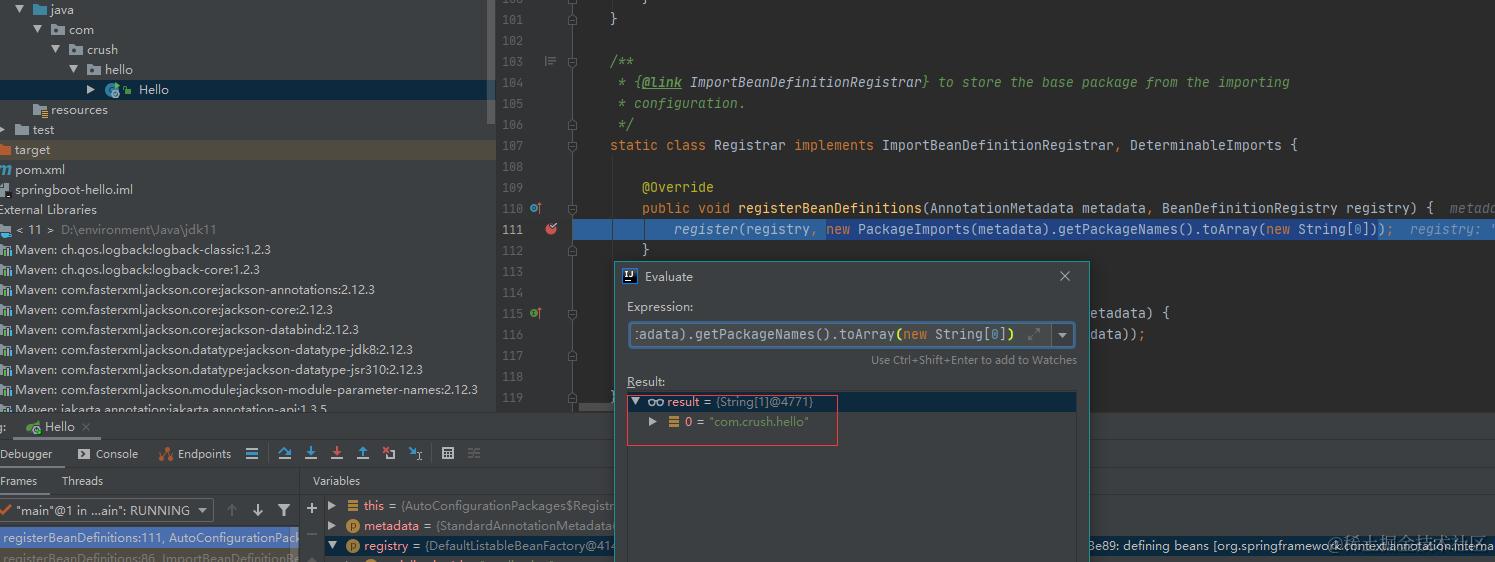The width and height of the screenshot is (1495, 562).
Task: Expand the metadata variable
Action: coord(334,526)
